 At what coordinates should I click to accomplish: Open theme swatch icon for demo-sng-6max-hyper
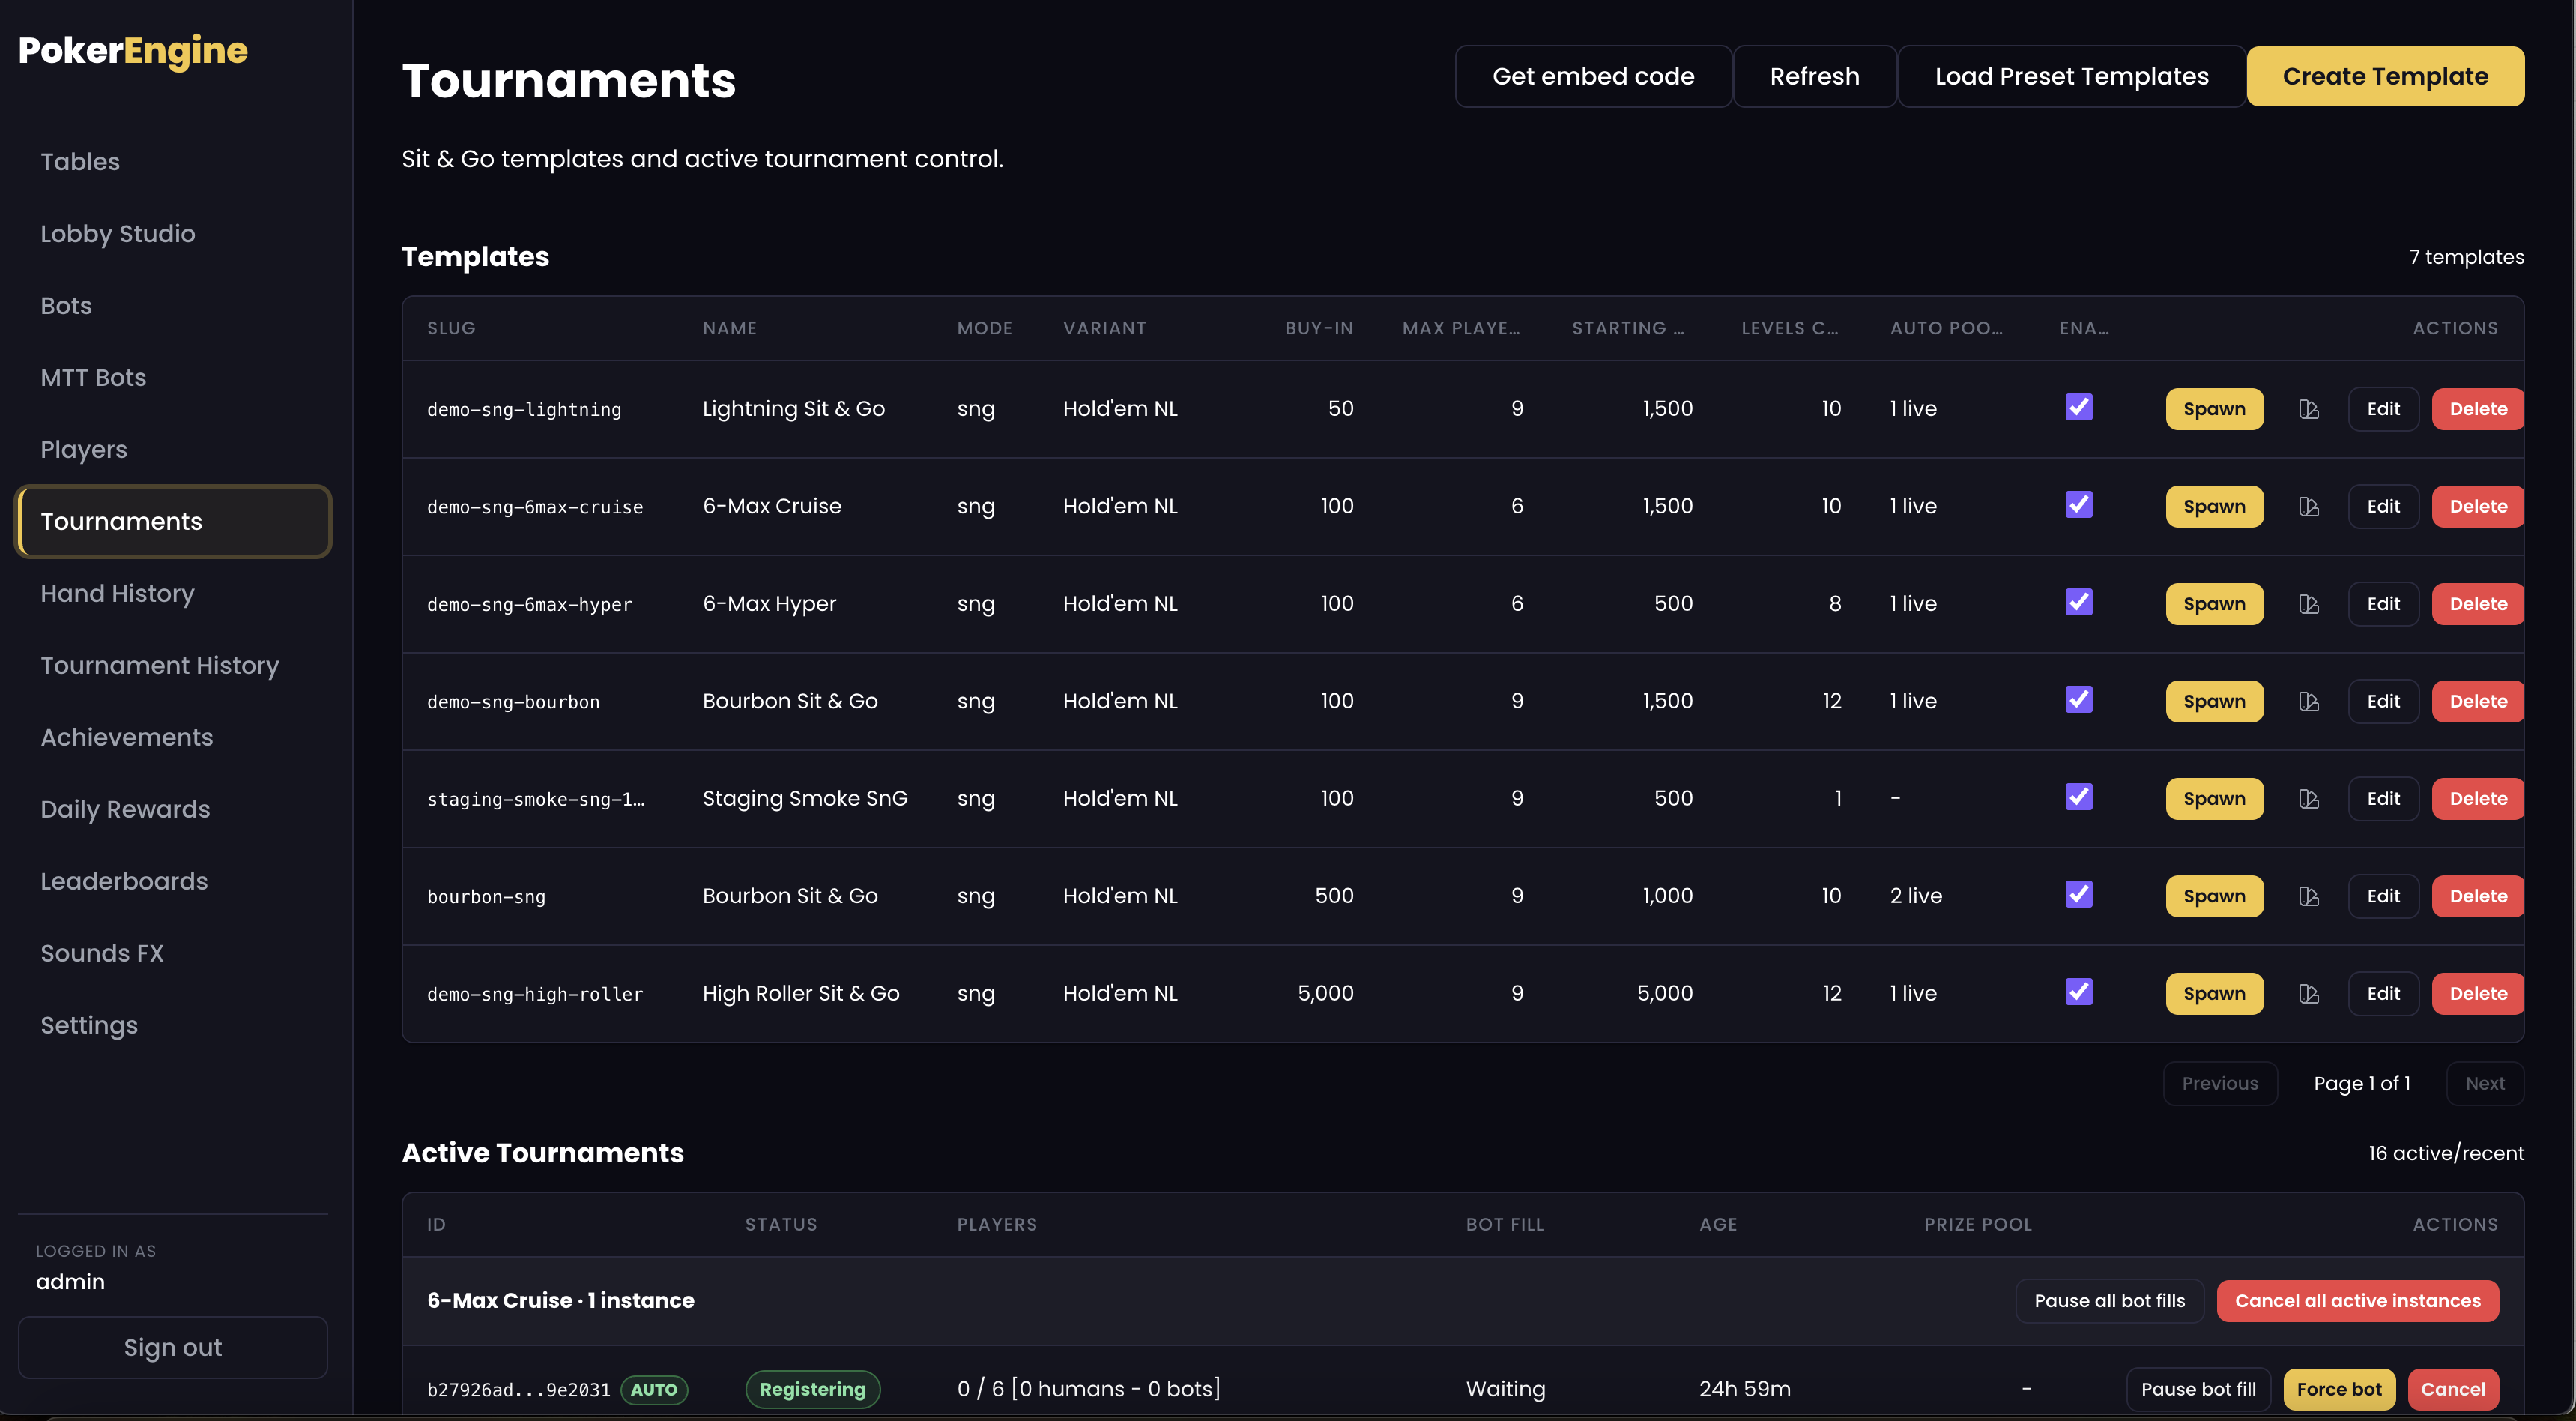pyautogui.click(x=2308, y=604)
